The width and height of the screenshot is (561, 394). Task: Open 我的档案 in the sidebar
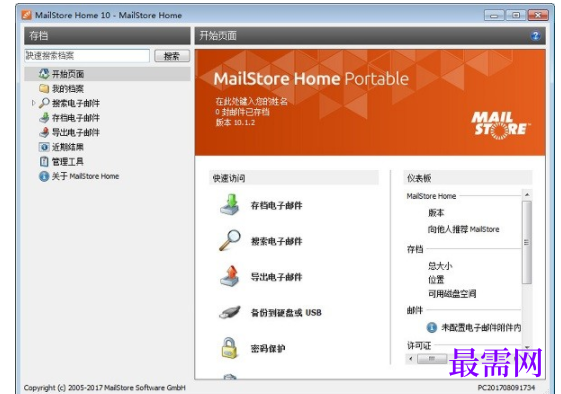click(x=68, y=89)
